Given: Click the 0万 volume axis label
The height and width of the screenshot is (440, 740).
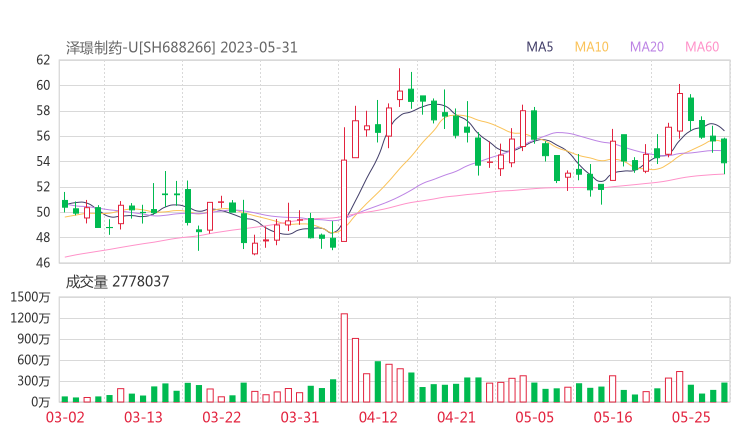Looking at the screenshot, I should pyautogui.click(x=41, y=402).
